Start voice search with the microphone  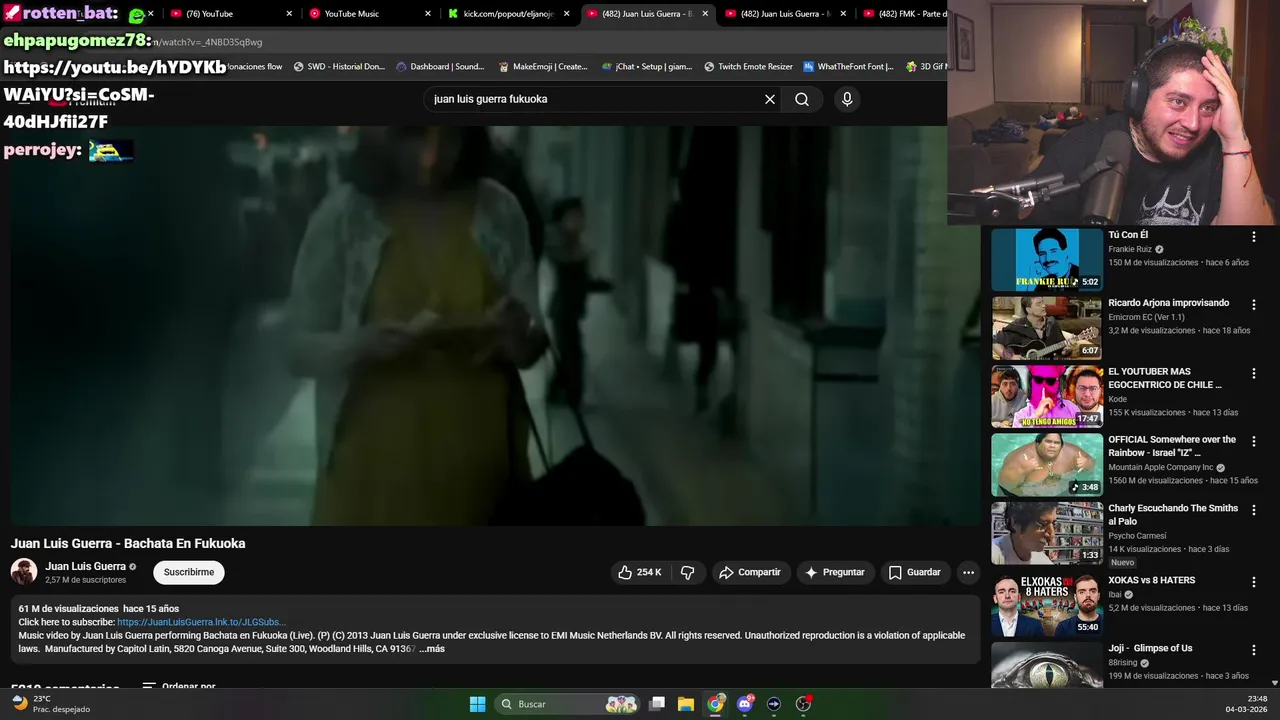coord(847,99)
